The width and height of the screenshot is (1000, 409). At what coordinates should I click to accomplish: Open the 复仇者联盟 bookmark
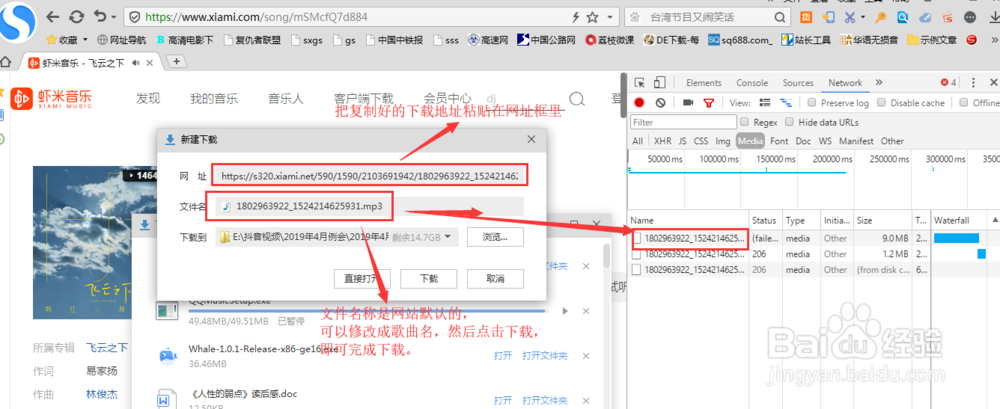click(x=252, y=40)
